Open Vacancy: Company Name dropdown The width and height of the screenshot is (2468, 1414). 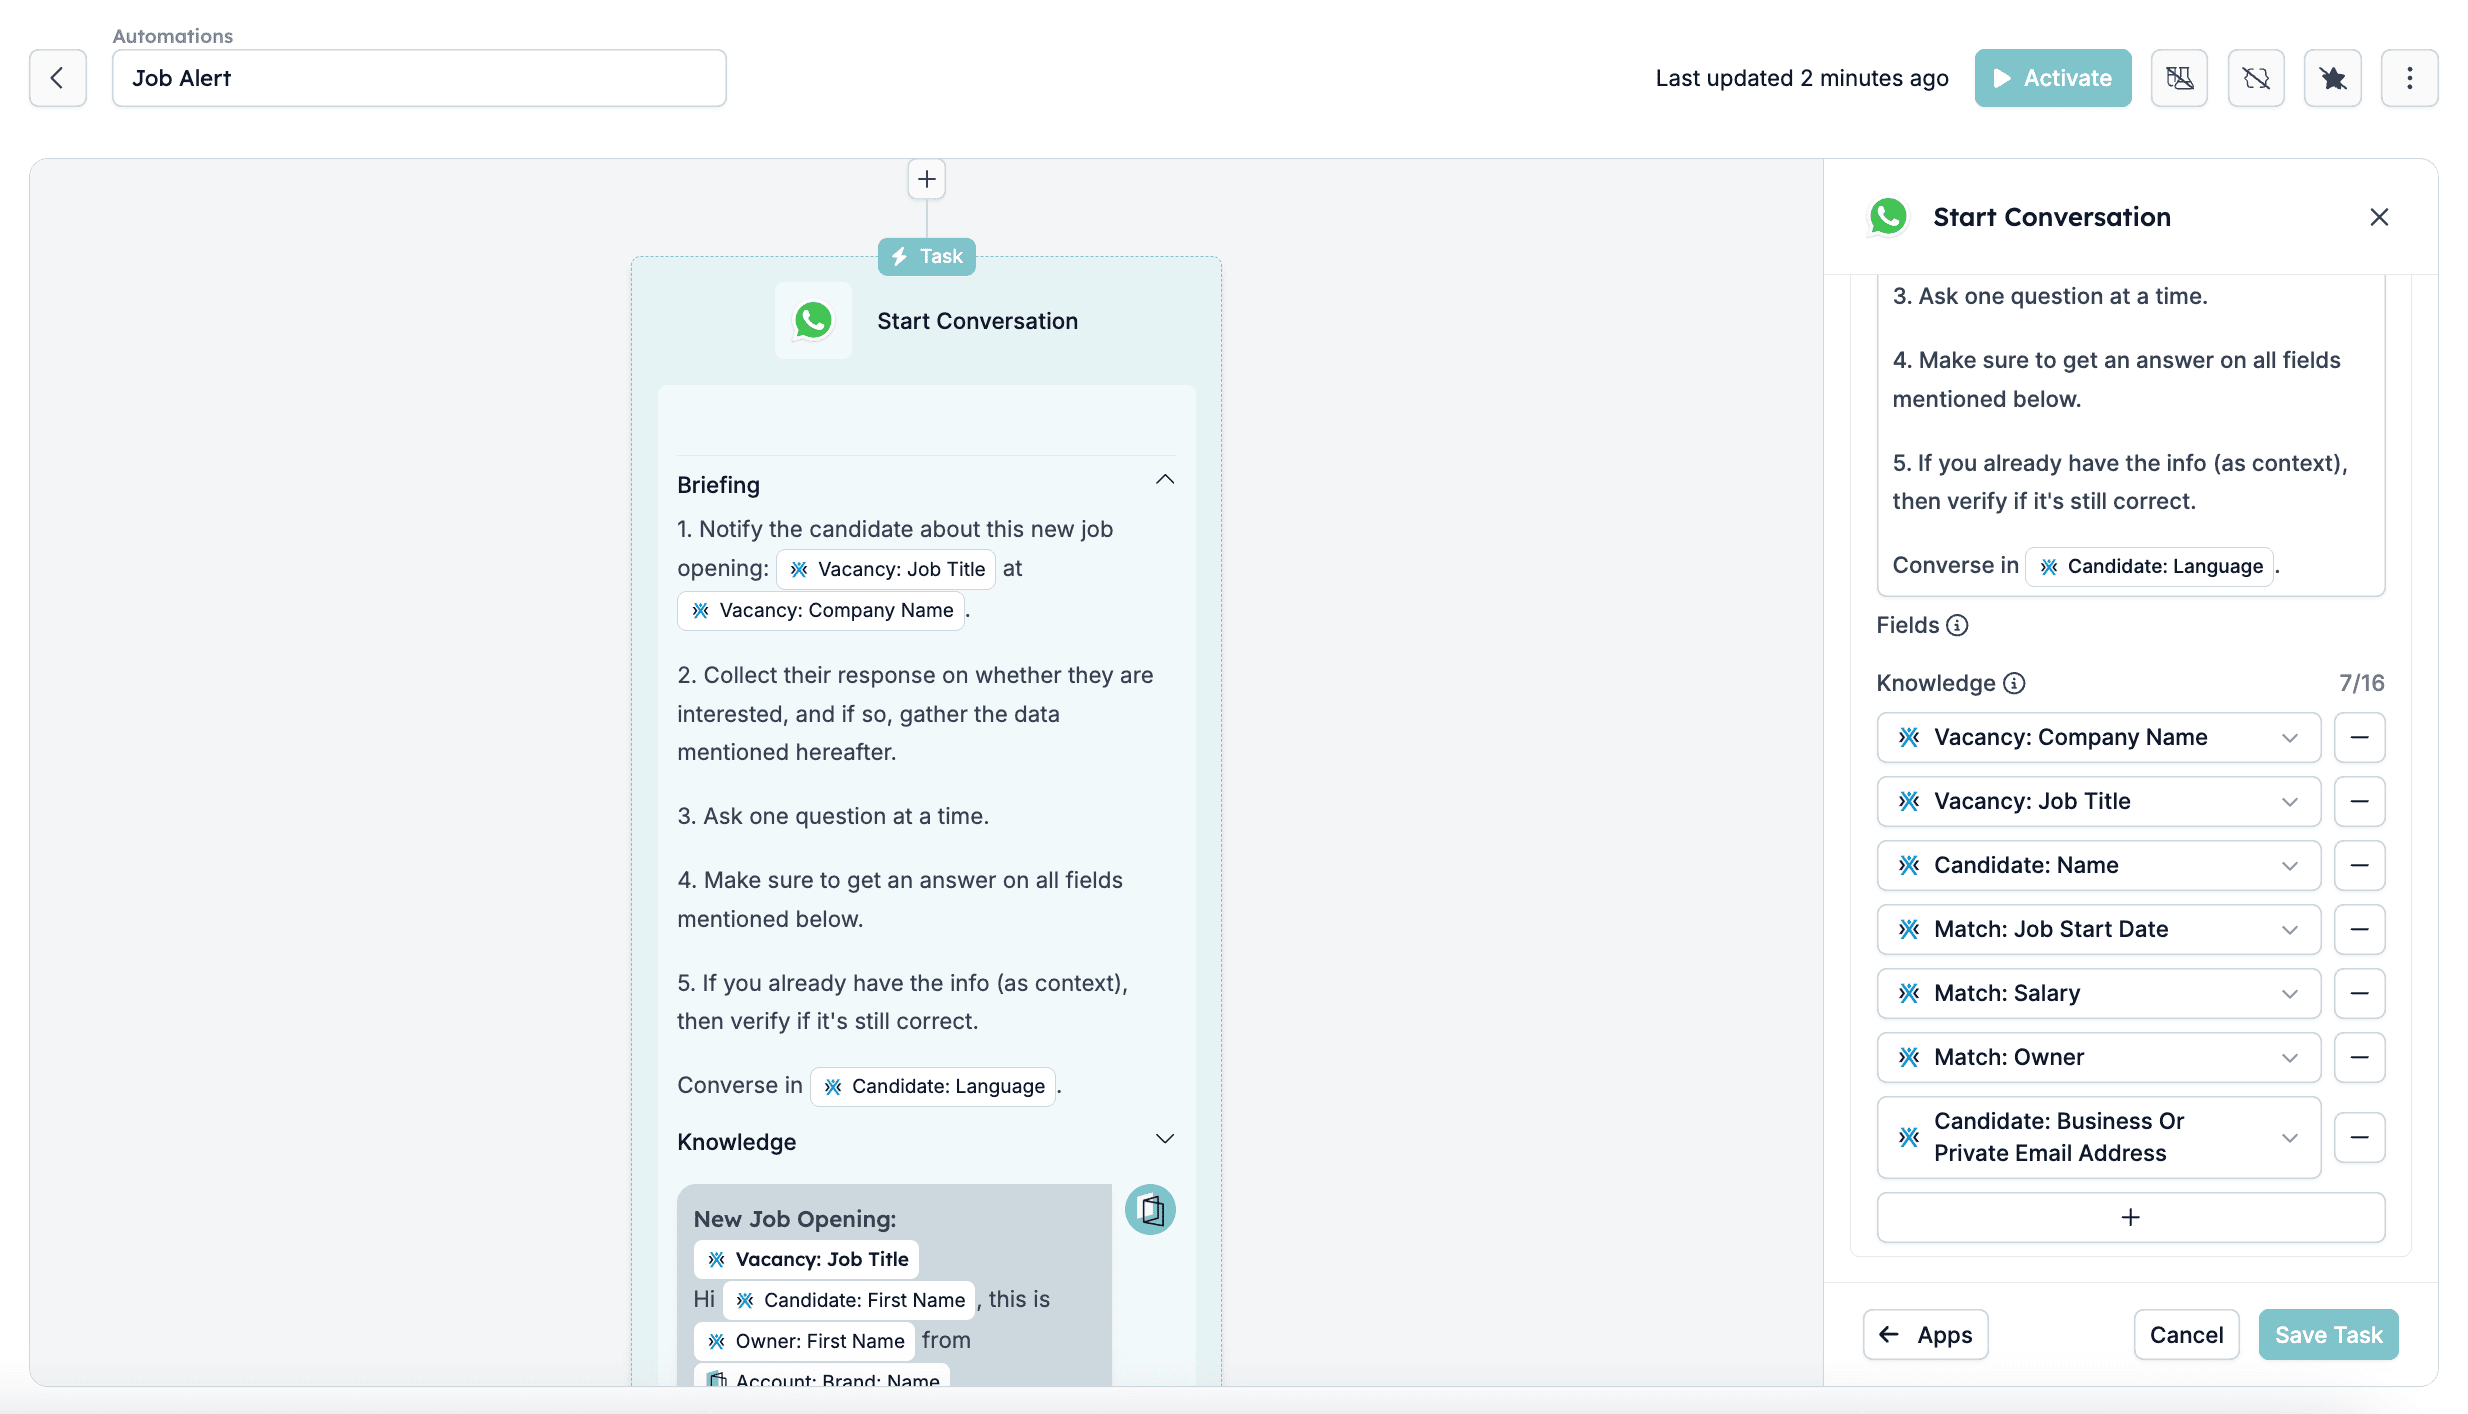click(2099, 737)
